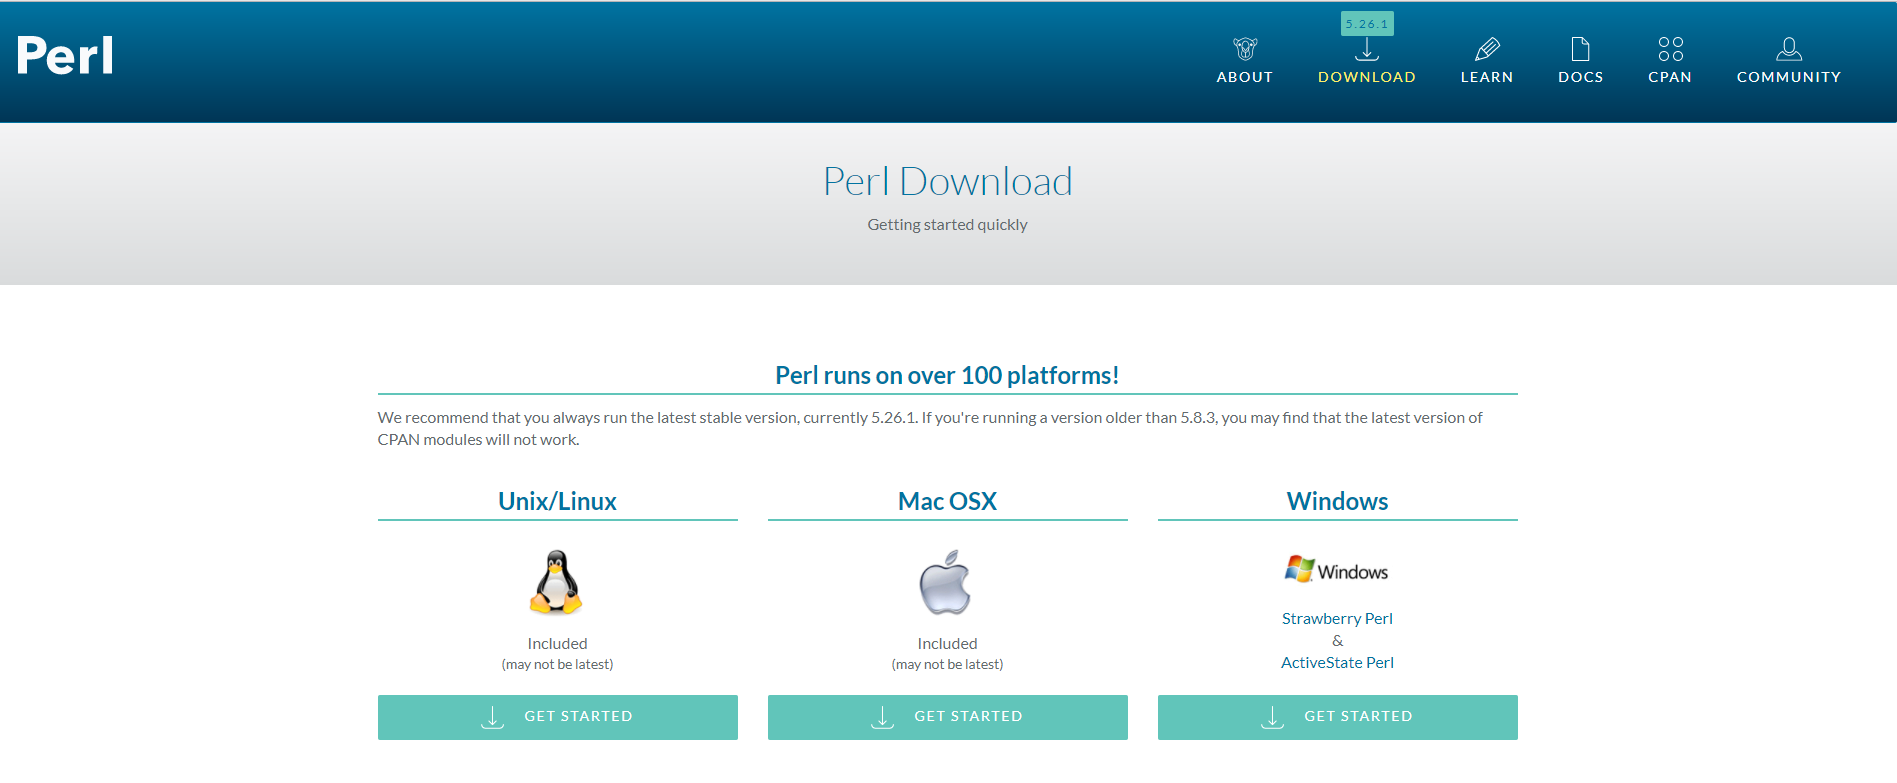The height and width of the screenshot is (783, 1897).
Task: Click the four-circles icon above CPAN
Action: coord(1670,49)
